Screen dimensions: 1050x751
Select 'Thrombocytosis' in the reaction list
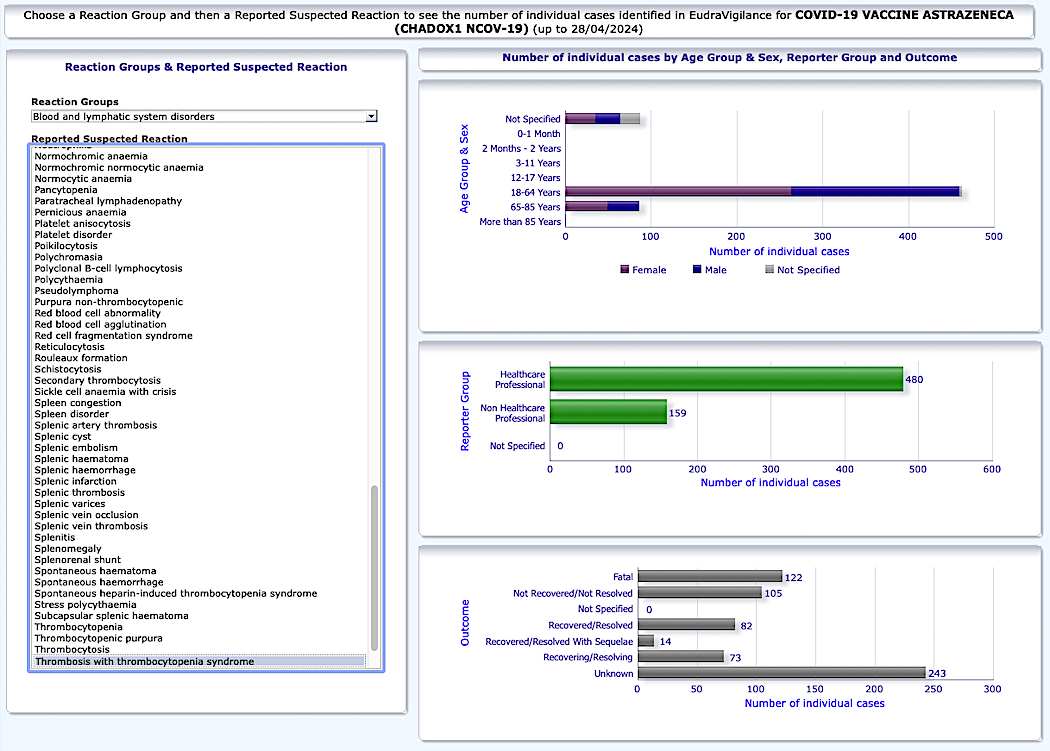click(x=72, y=650)
